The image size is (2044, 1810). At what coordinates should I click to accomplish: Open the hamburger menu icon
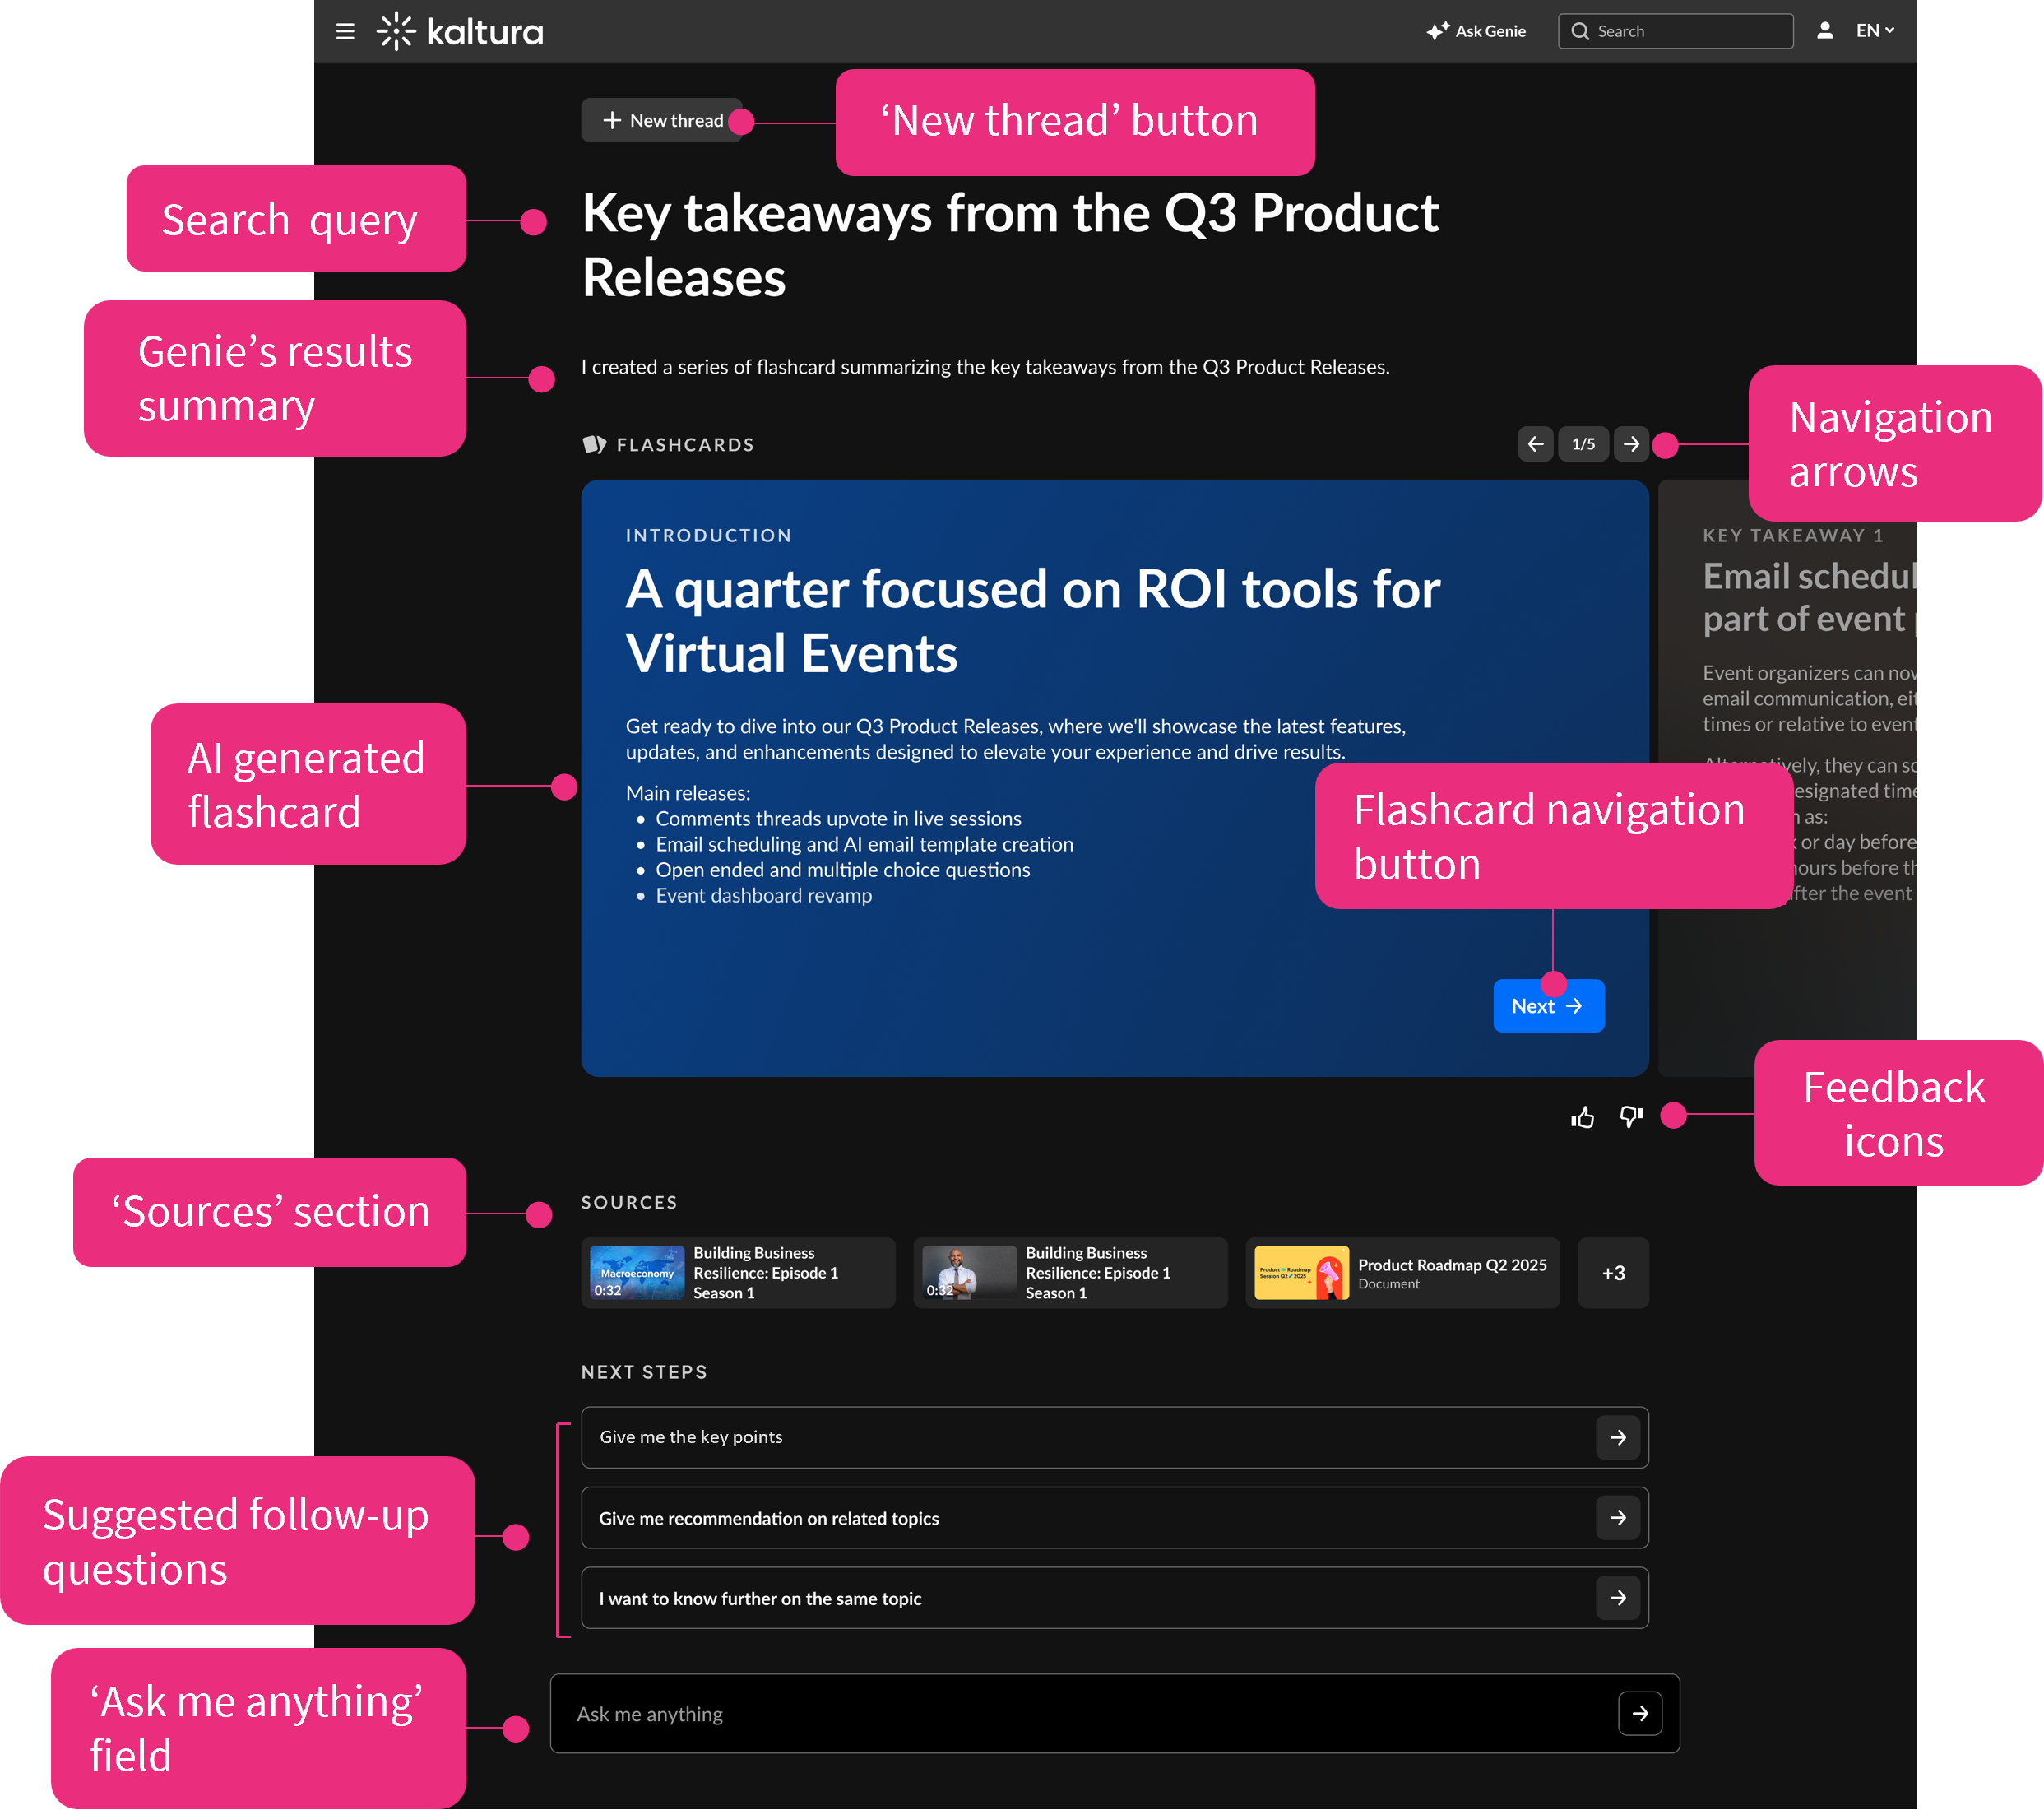[345, 31]
